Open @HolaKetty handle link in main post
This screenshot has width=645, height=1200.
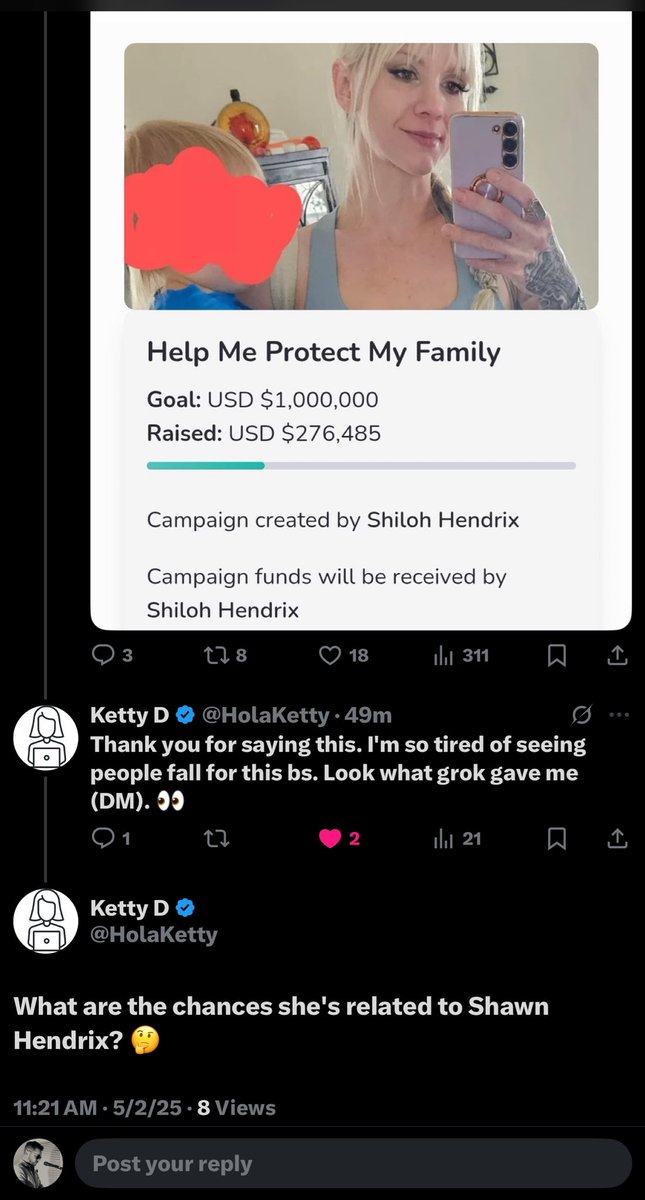pos(153,935)
